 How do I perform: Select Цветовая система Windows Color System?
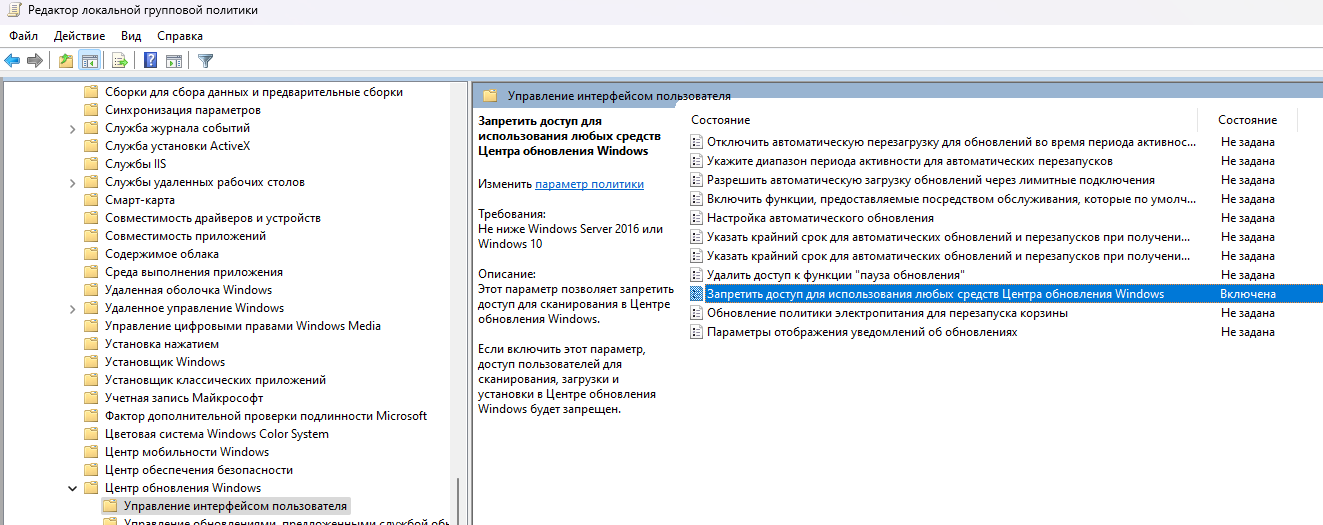click(217, 434)
